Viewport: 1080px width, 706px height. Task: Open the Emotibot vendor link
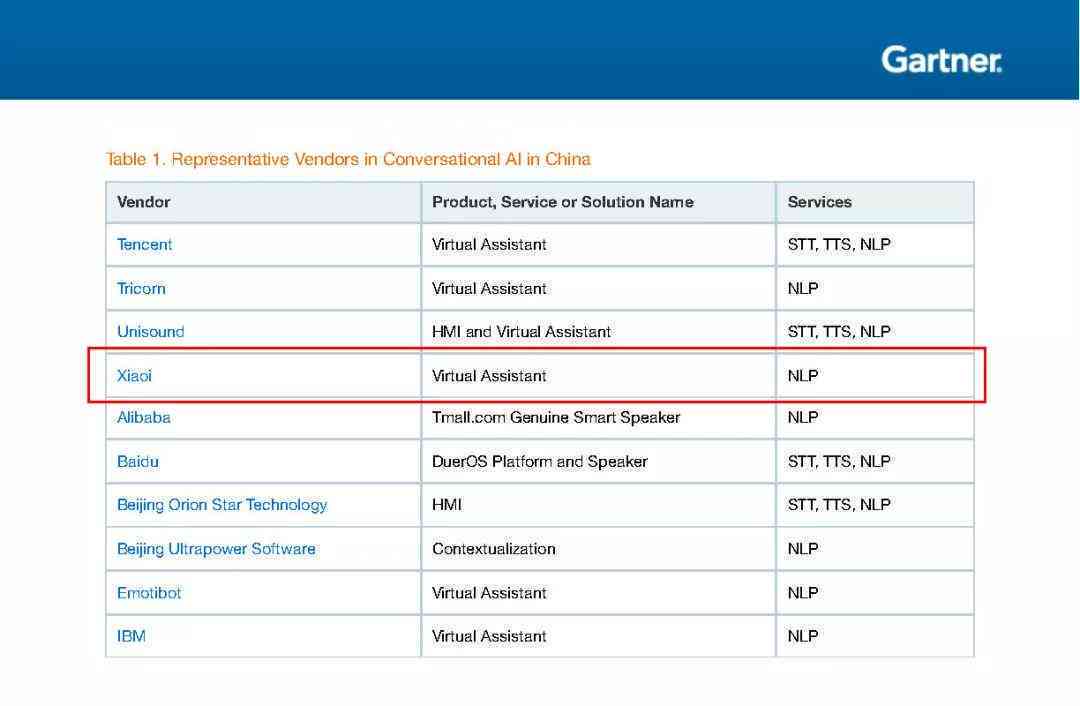tap(149, 593)
